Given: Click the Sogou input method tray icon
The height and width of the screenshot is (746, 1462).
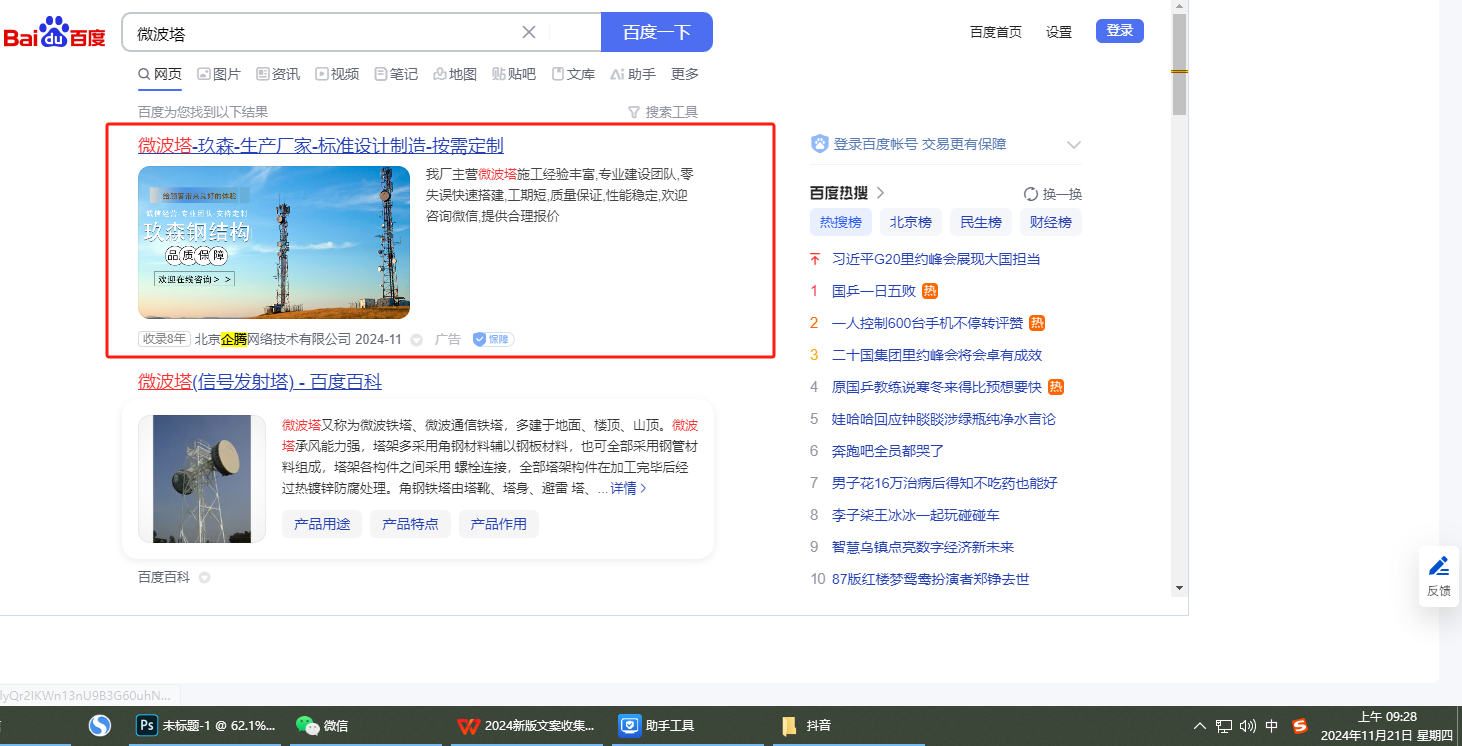Looking at the screenshot, I should [1299, 726].
